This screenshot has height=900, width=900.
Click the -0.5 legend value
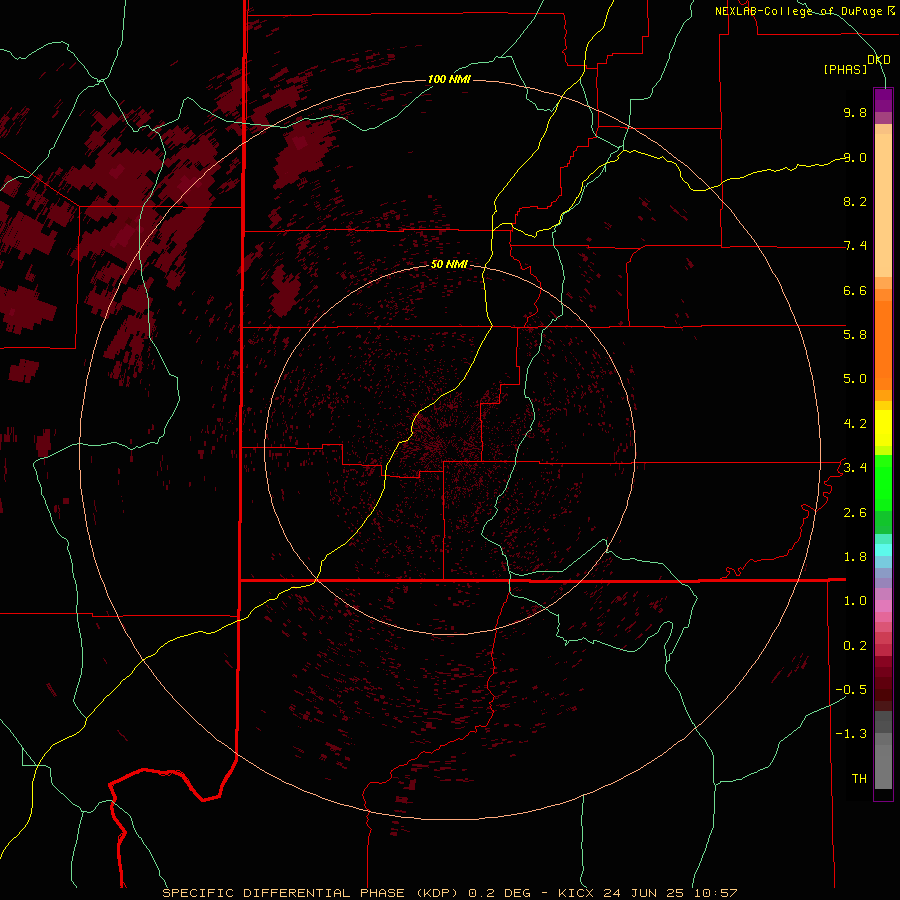point(851,690)
